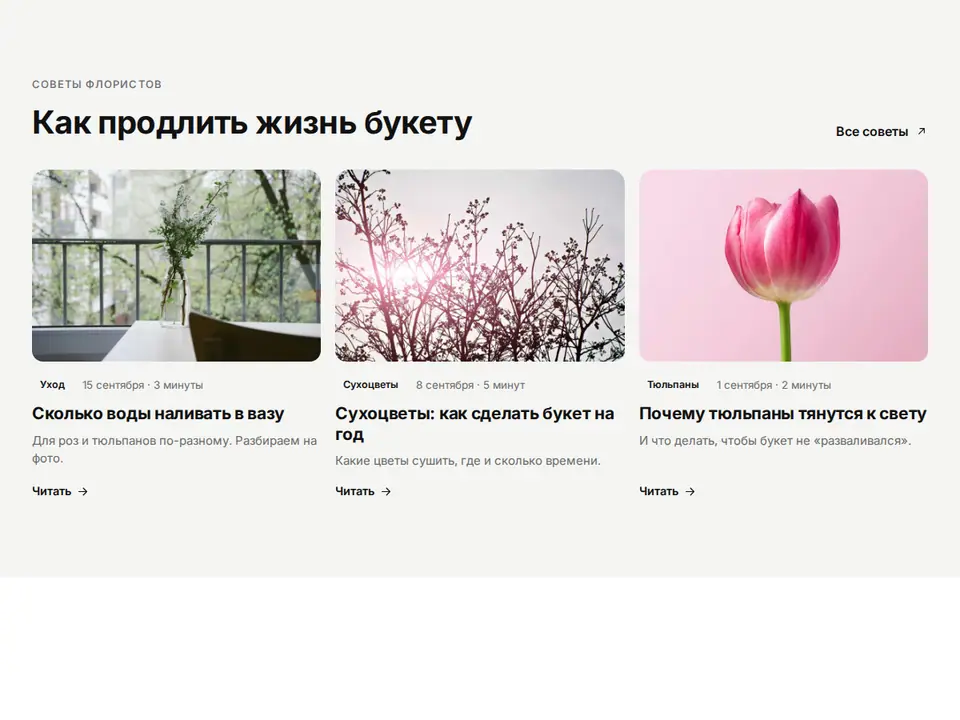960x720 pixels.
Task: Click the date text '8 сентября · 5 минут'
Action: 470,385
